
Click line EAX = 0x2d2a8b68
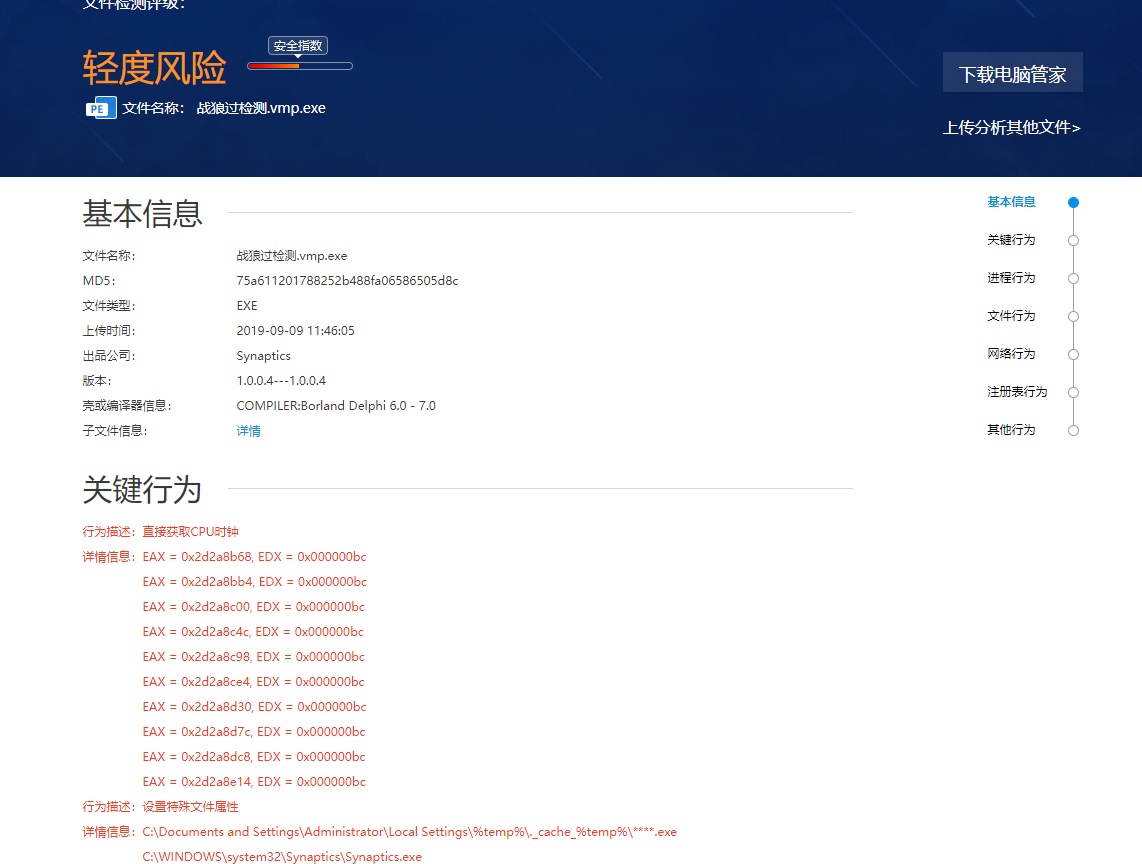(x=254, y=557)
